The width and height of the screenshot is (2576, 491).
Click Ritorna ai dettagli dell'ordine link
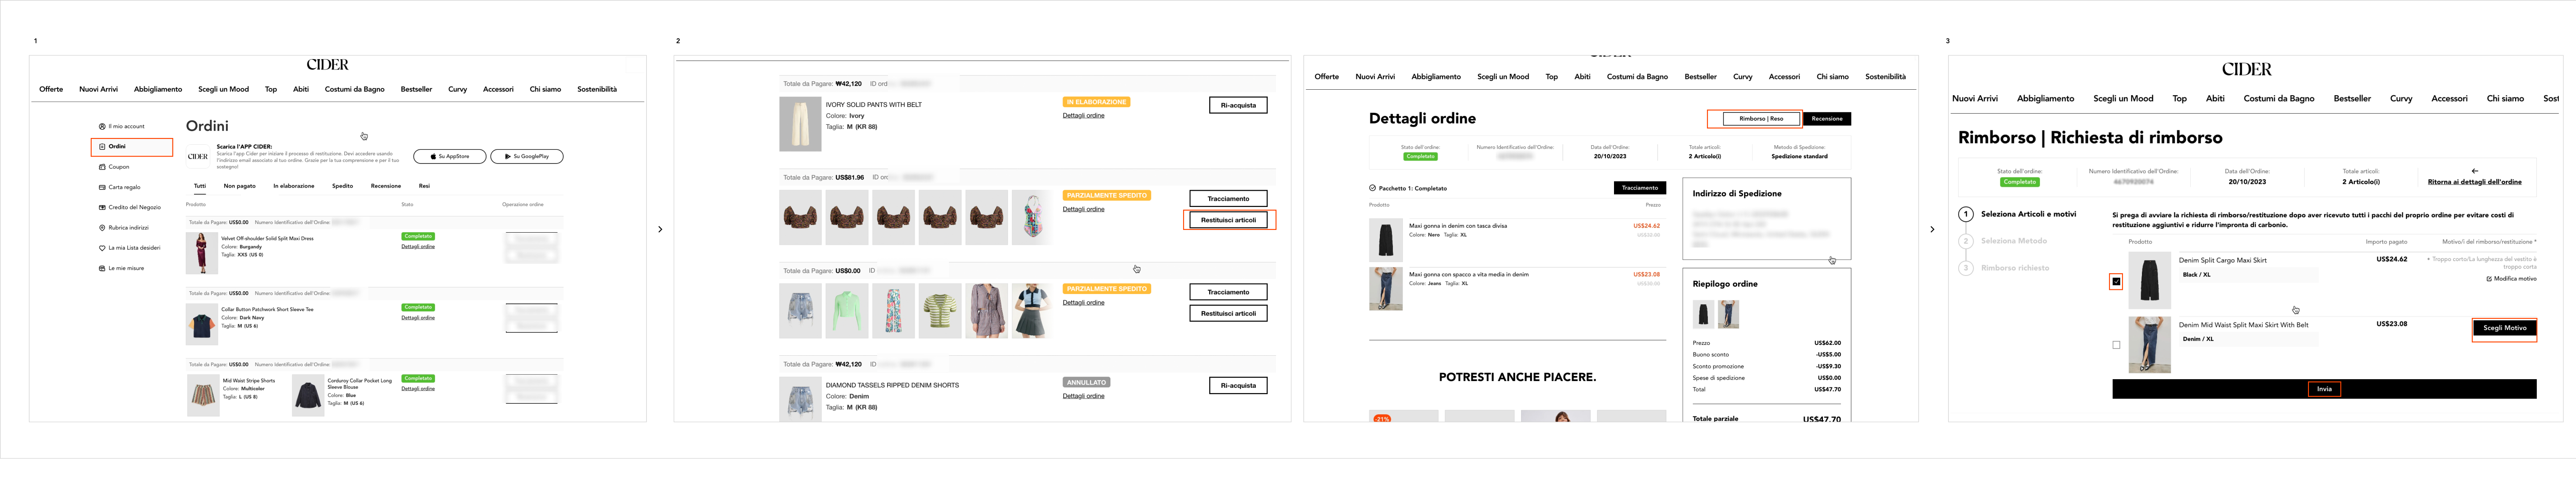pos(2474,182)
